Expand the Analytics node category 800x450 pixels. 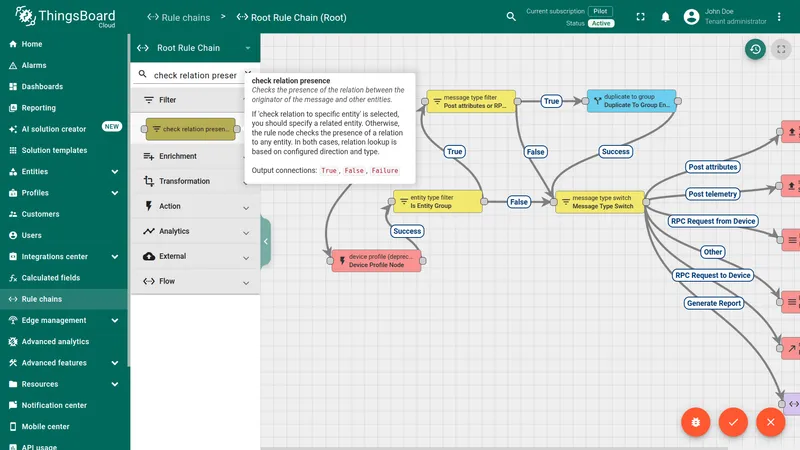[195, 231]
